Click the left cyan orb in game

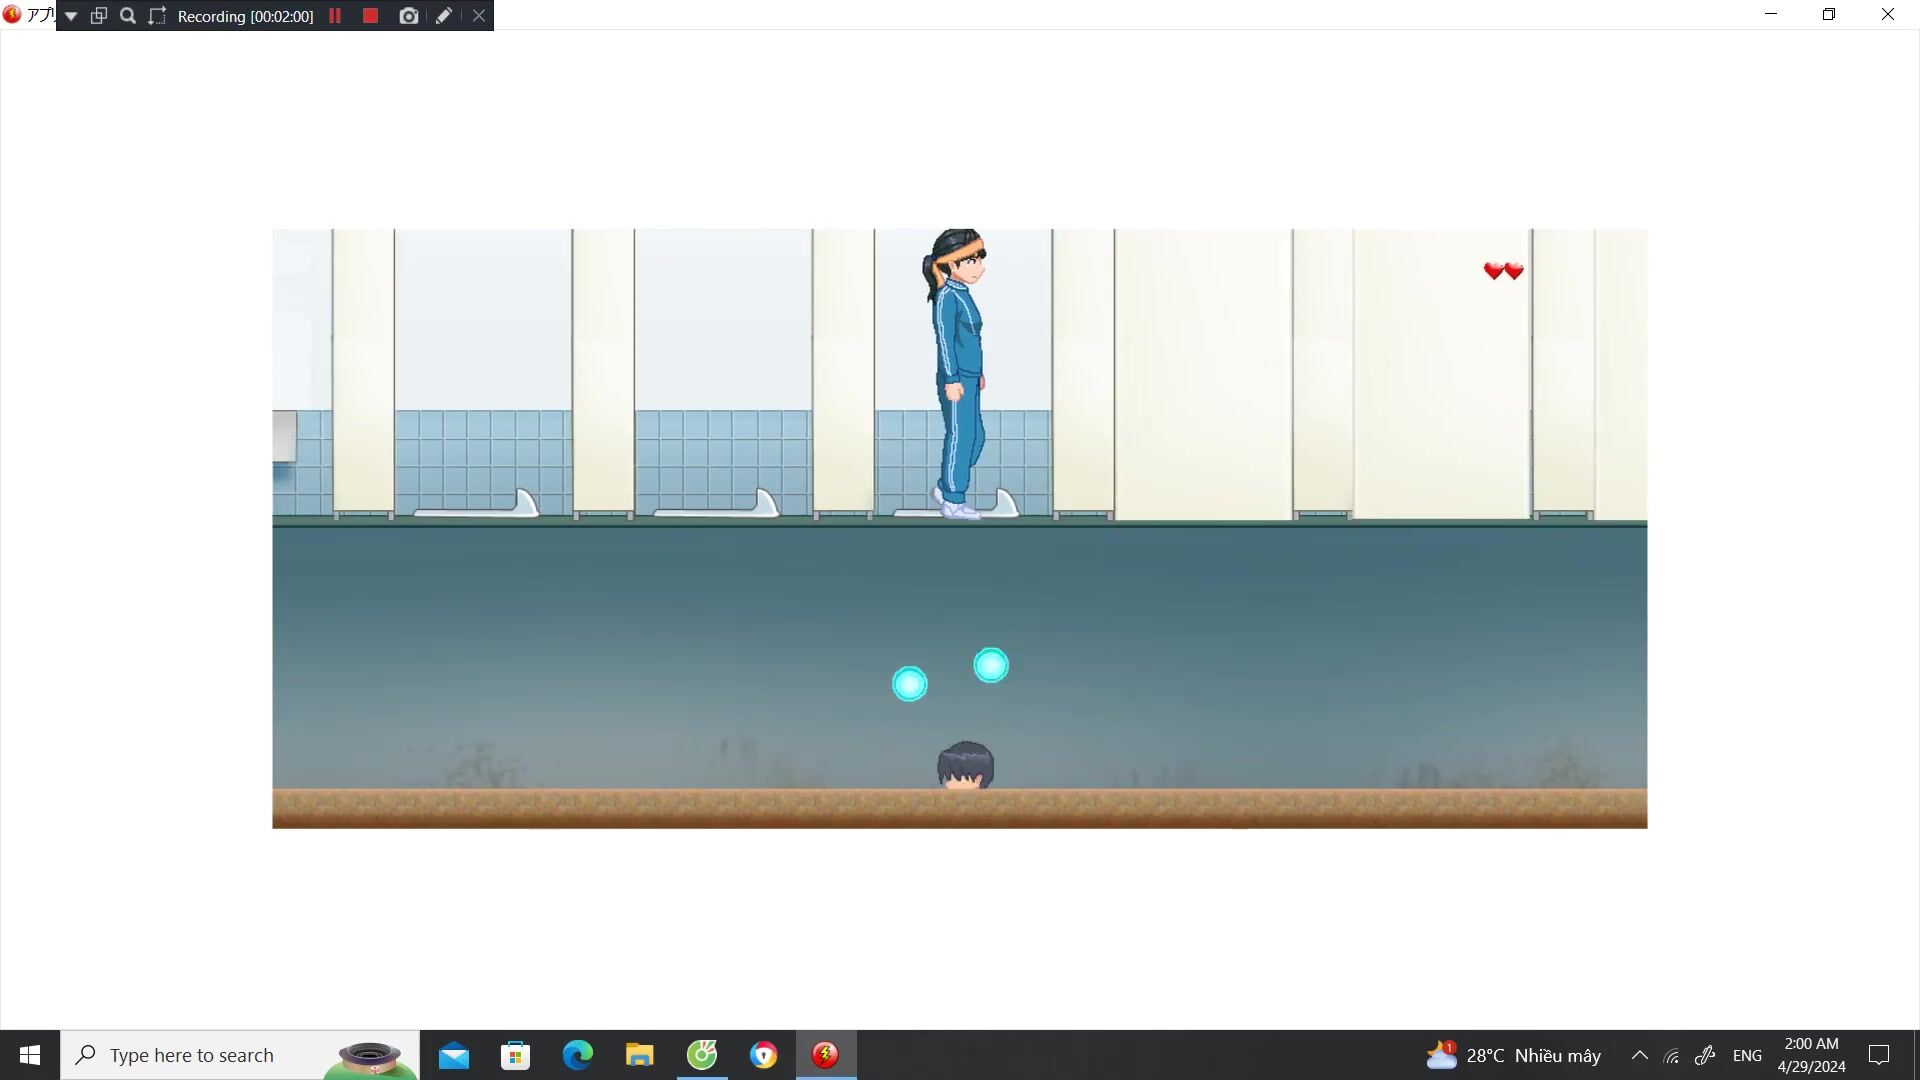[909, 684]
